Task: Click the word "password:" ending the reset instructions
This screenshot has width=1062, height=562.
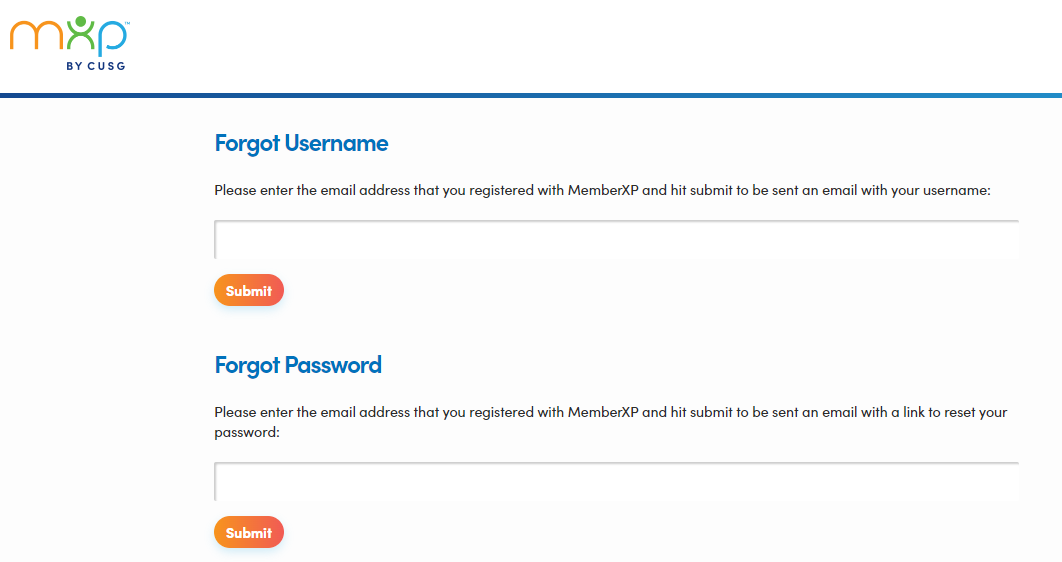Action: tap(246, 434)
